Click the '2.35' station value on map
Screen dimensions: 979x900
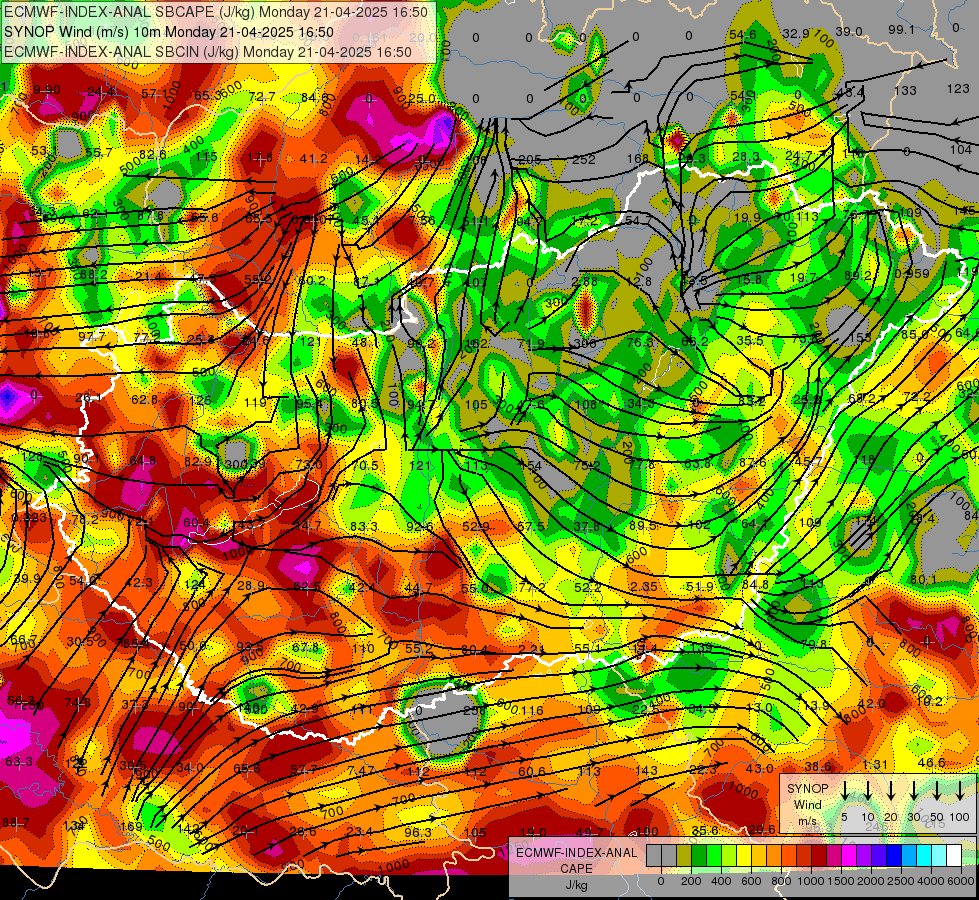[x=643, y=586]
